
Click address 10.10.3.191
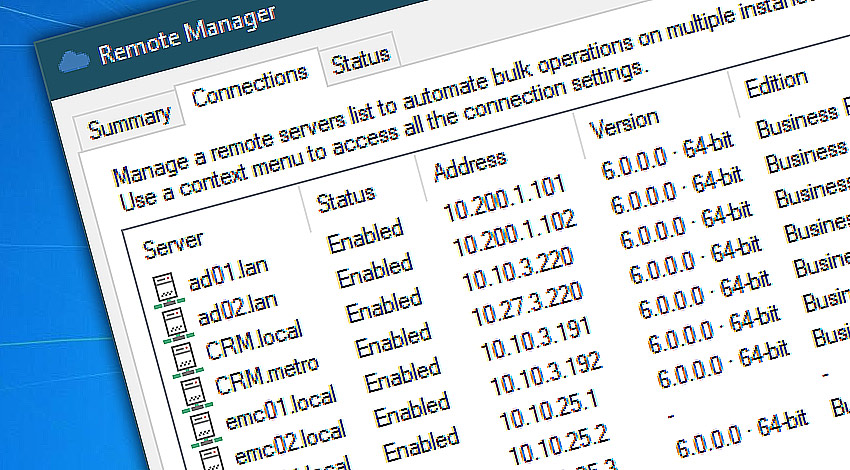536,340
